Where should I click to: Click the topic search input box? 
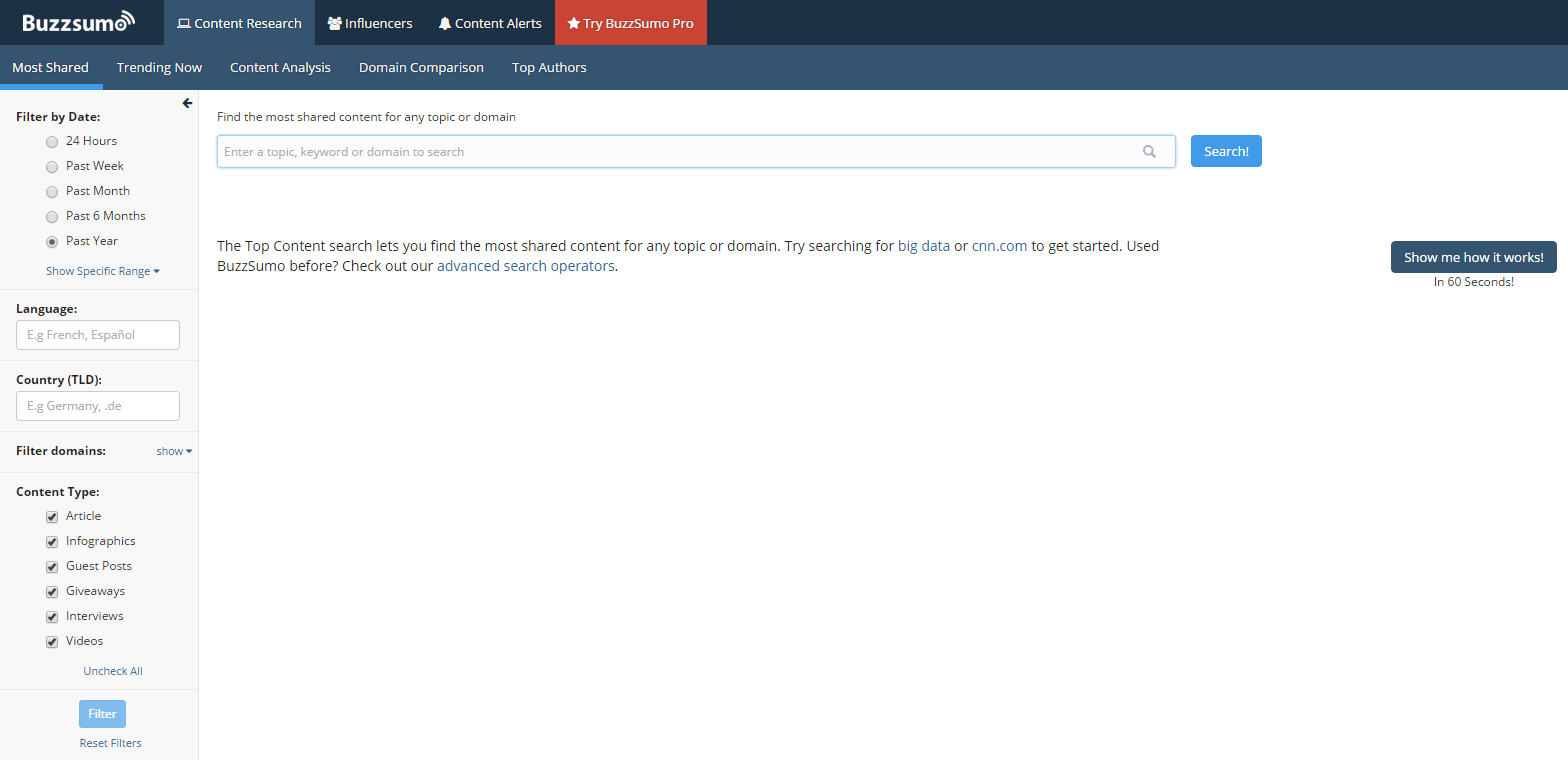[x=680, y=152]
